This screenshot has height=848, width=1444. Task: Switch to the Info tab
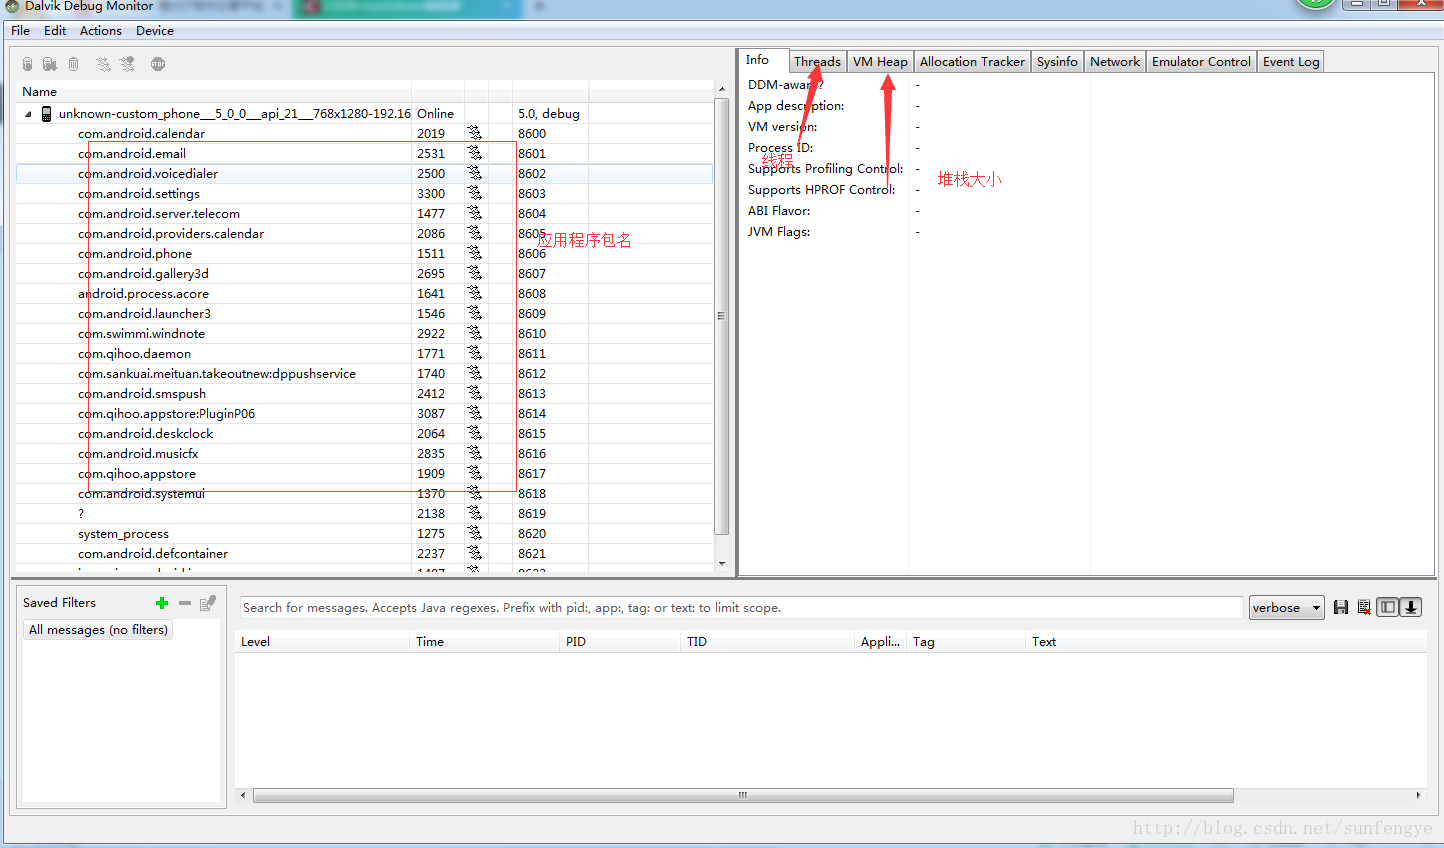coord(763,60)
